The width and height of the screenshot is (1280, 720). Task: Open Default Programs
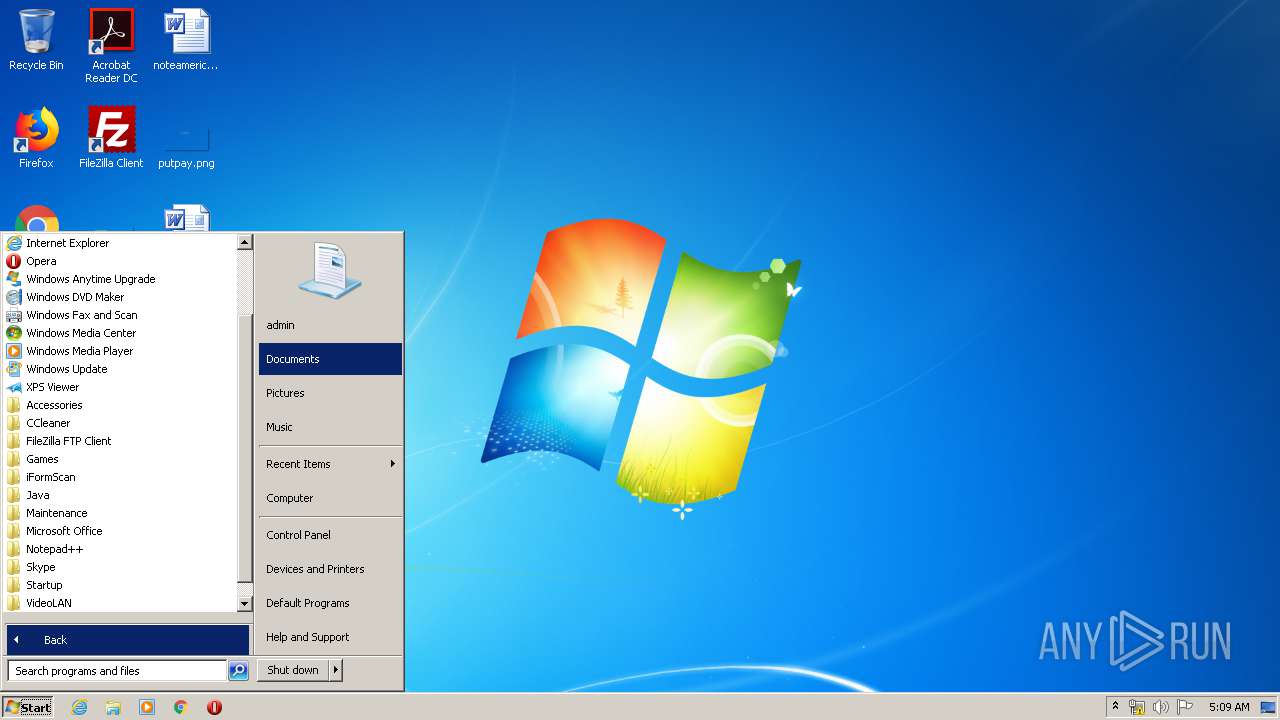tap(330, 603)
